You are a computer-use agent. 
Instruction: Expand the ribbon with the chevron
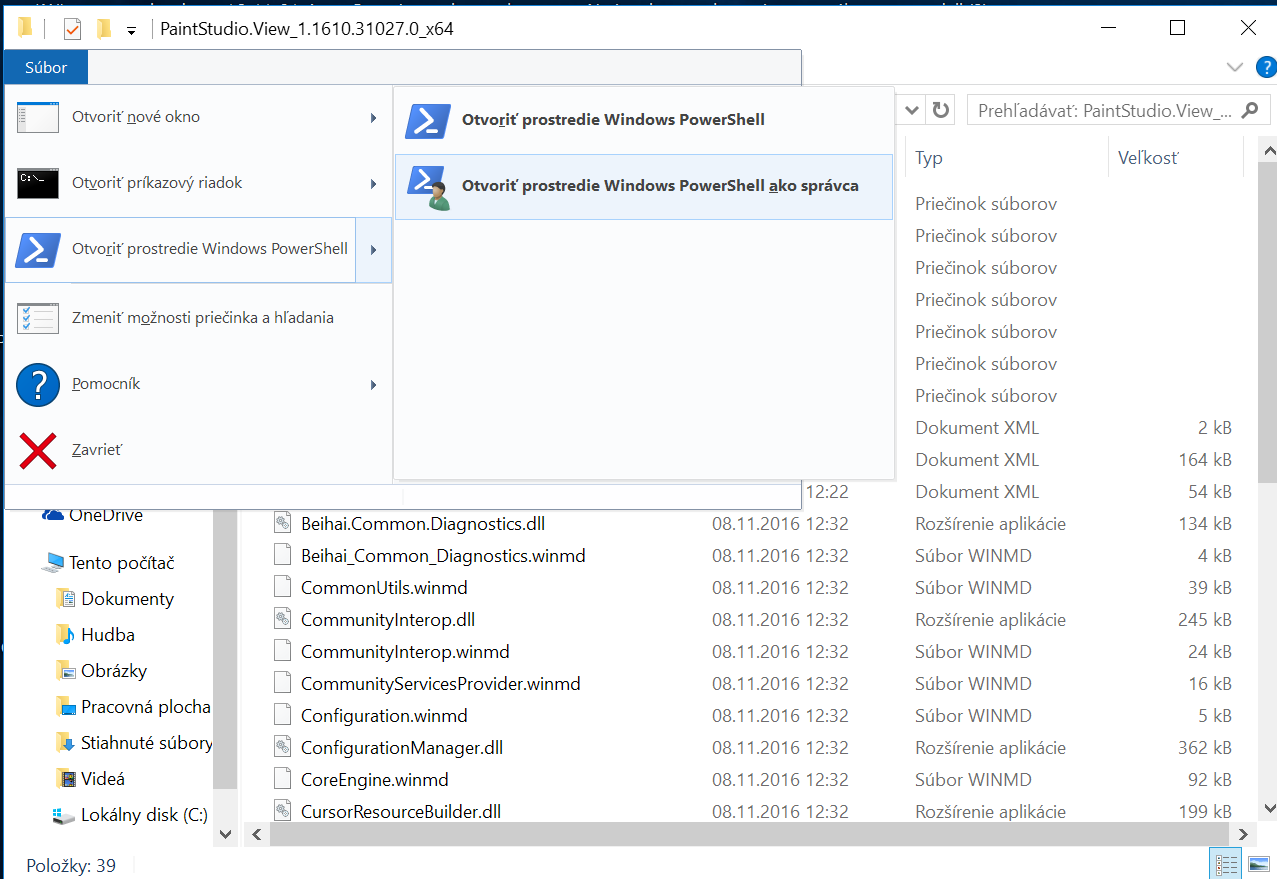point(1234,67)
